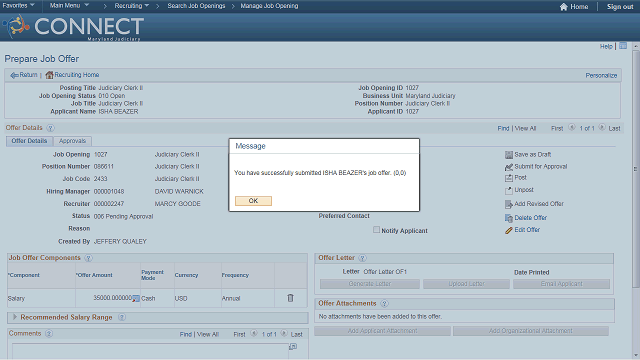Click the Submit for Approval icon
The image size is (640, 360).
pos(509,167)
